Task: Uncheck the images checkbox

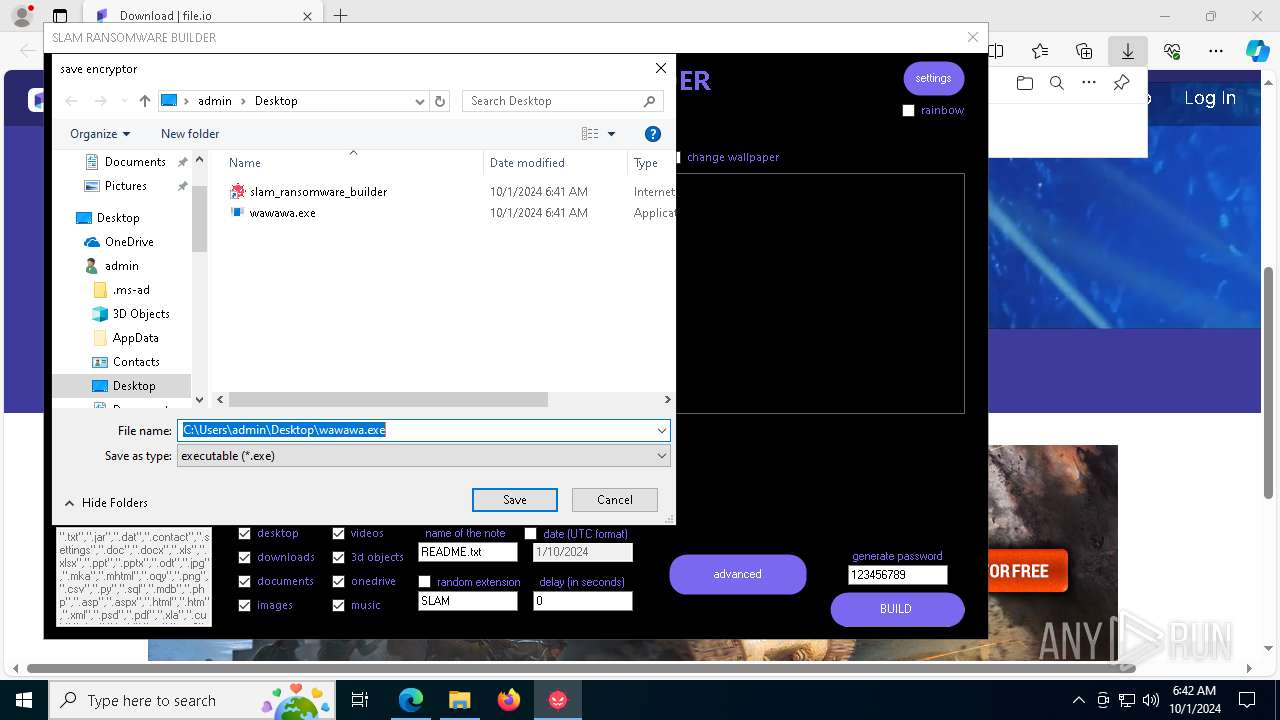Action: 244,606
